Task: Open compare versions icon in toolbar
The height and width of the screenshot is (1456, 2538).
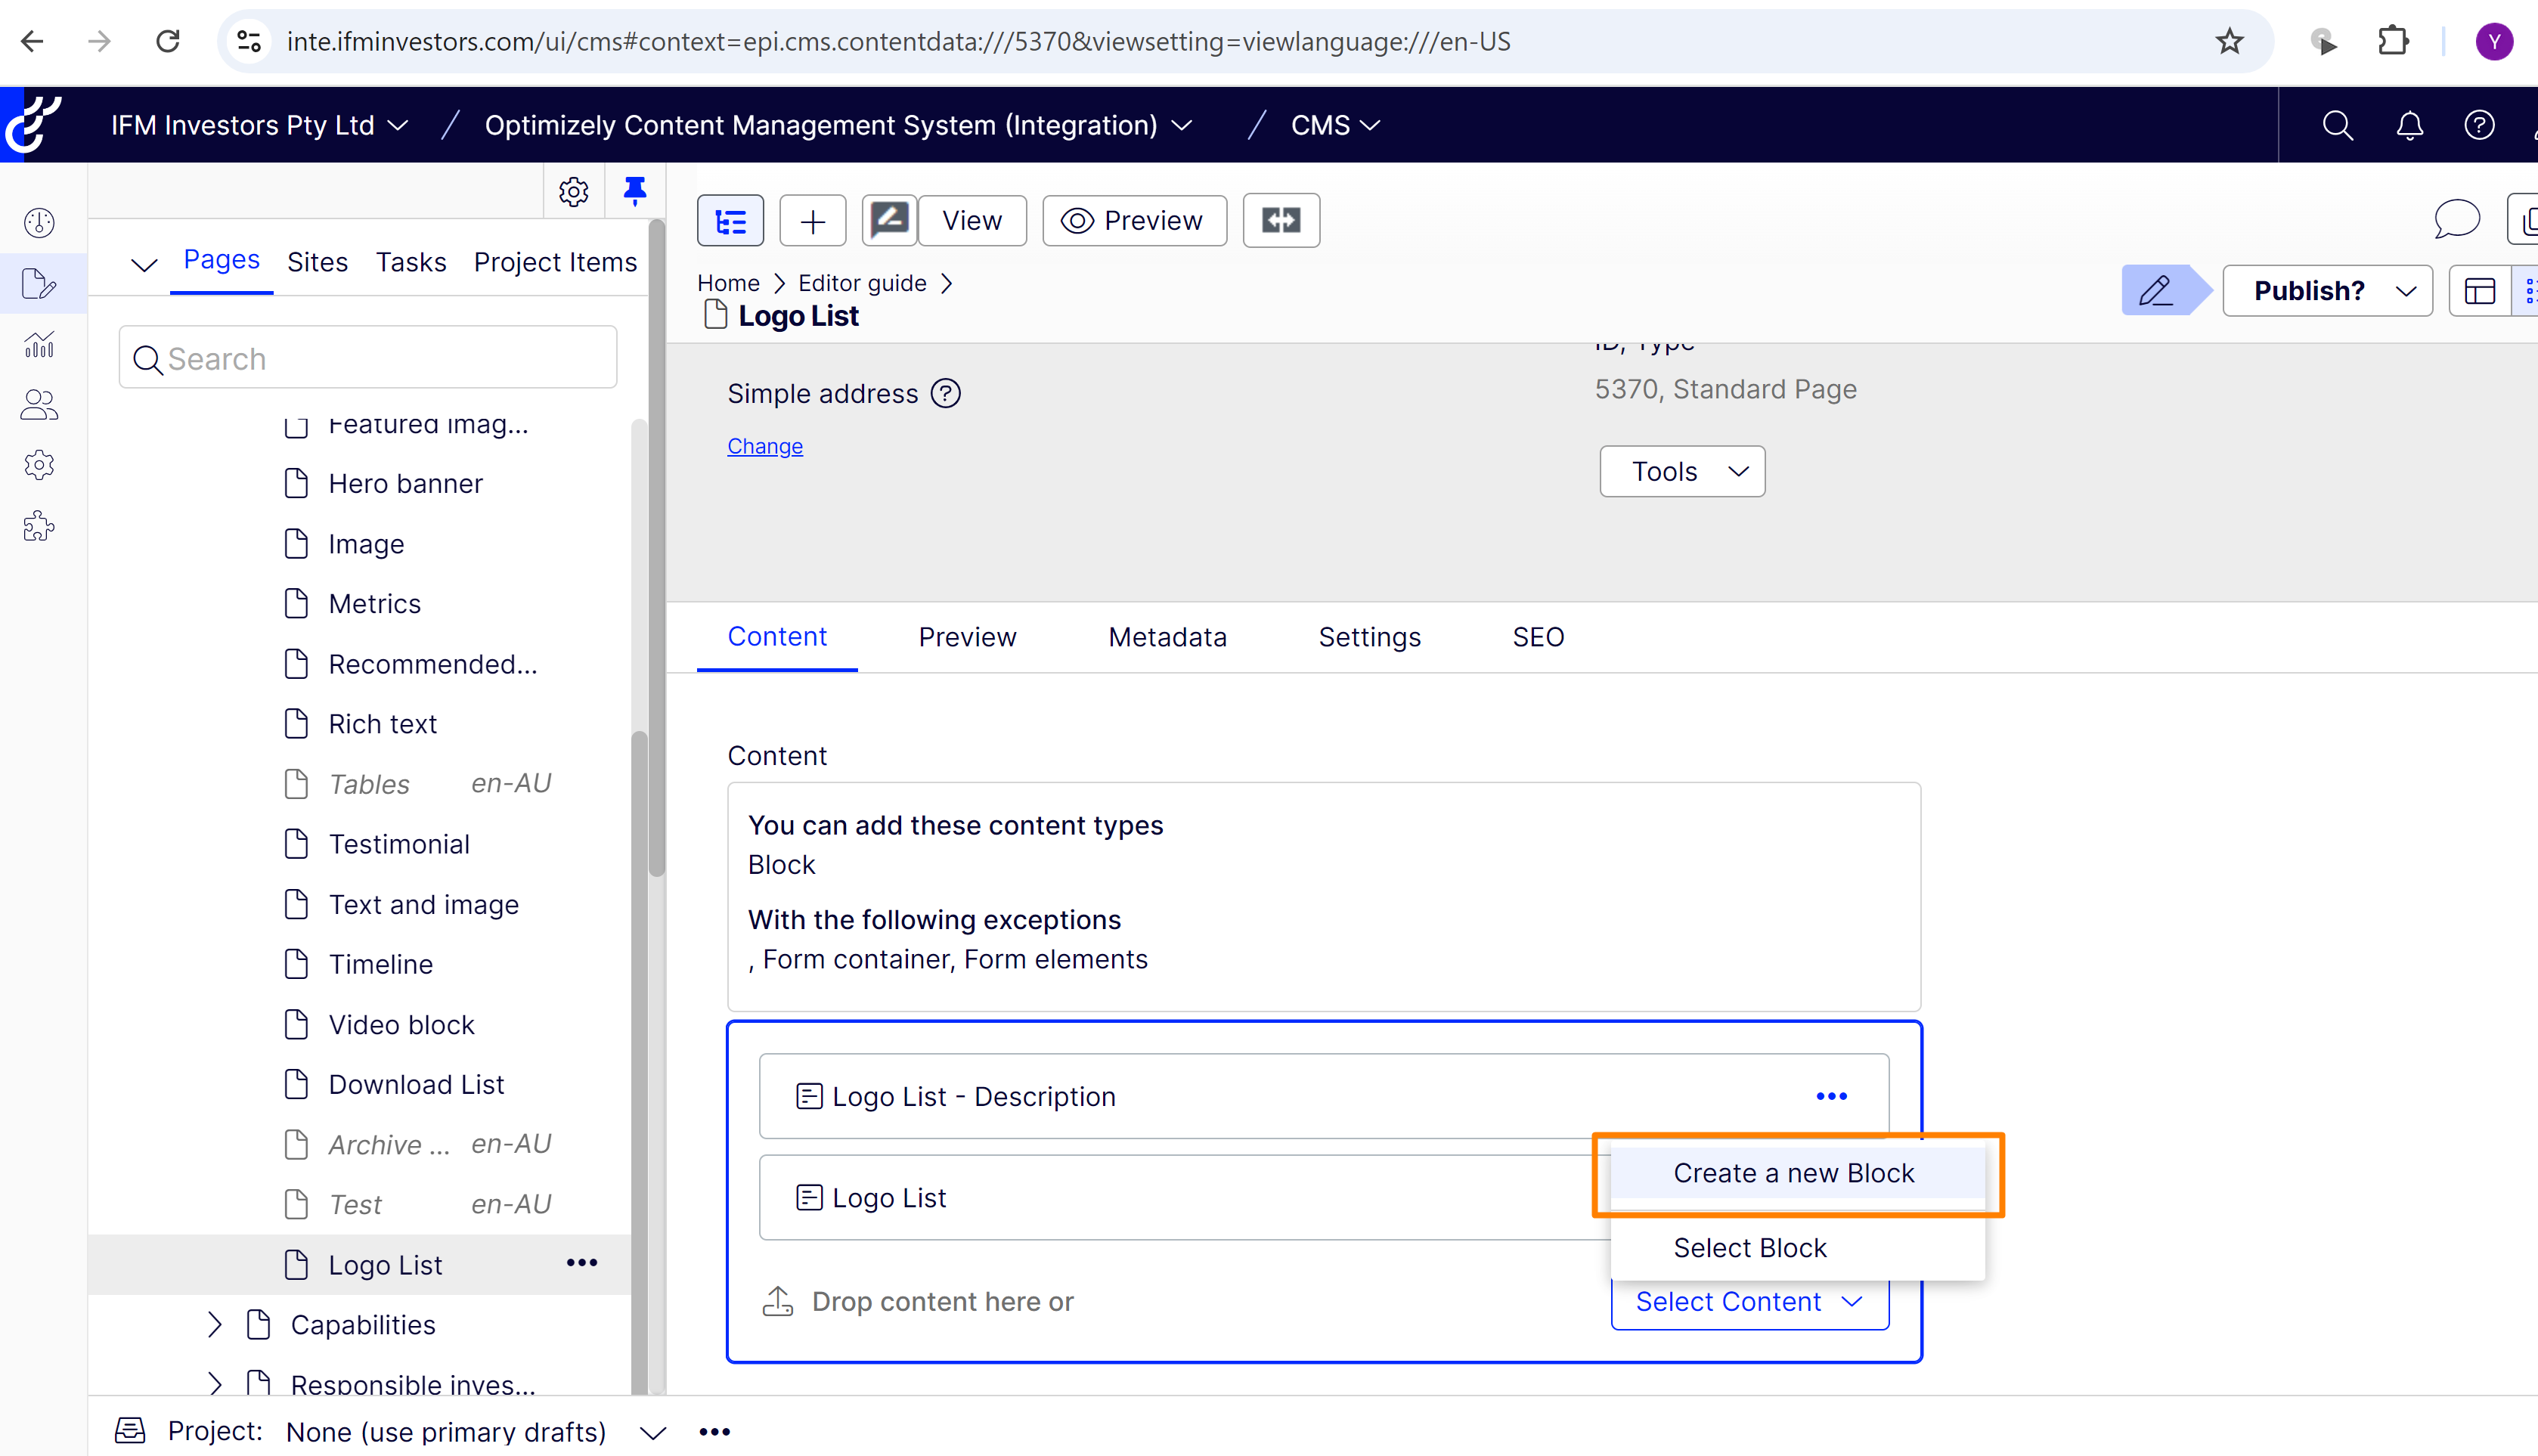Action: (1280, 221)
